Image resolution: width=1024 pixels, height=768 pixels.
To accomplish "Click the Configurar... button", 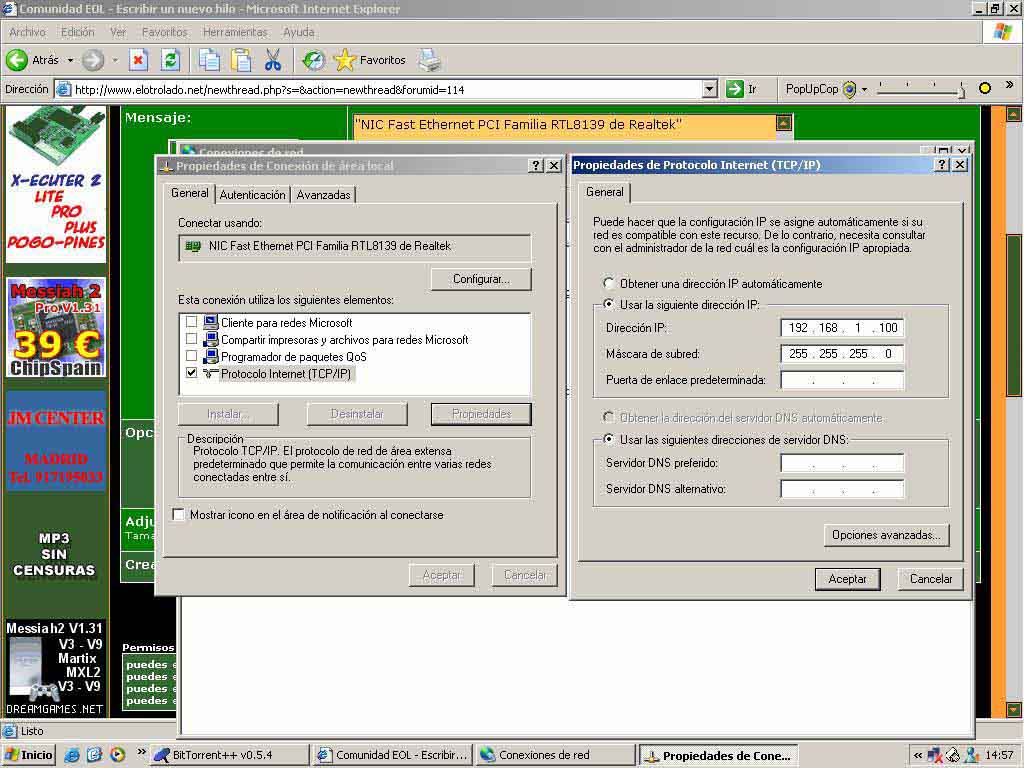I will point(481,279).
